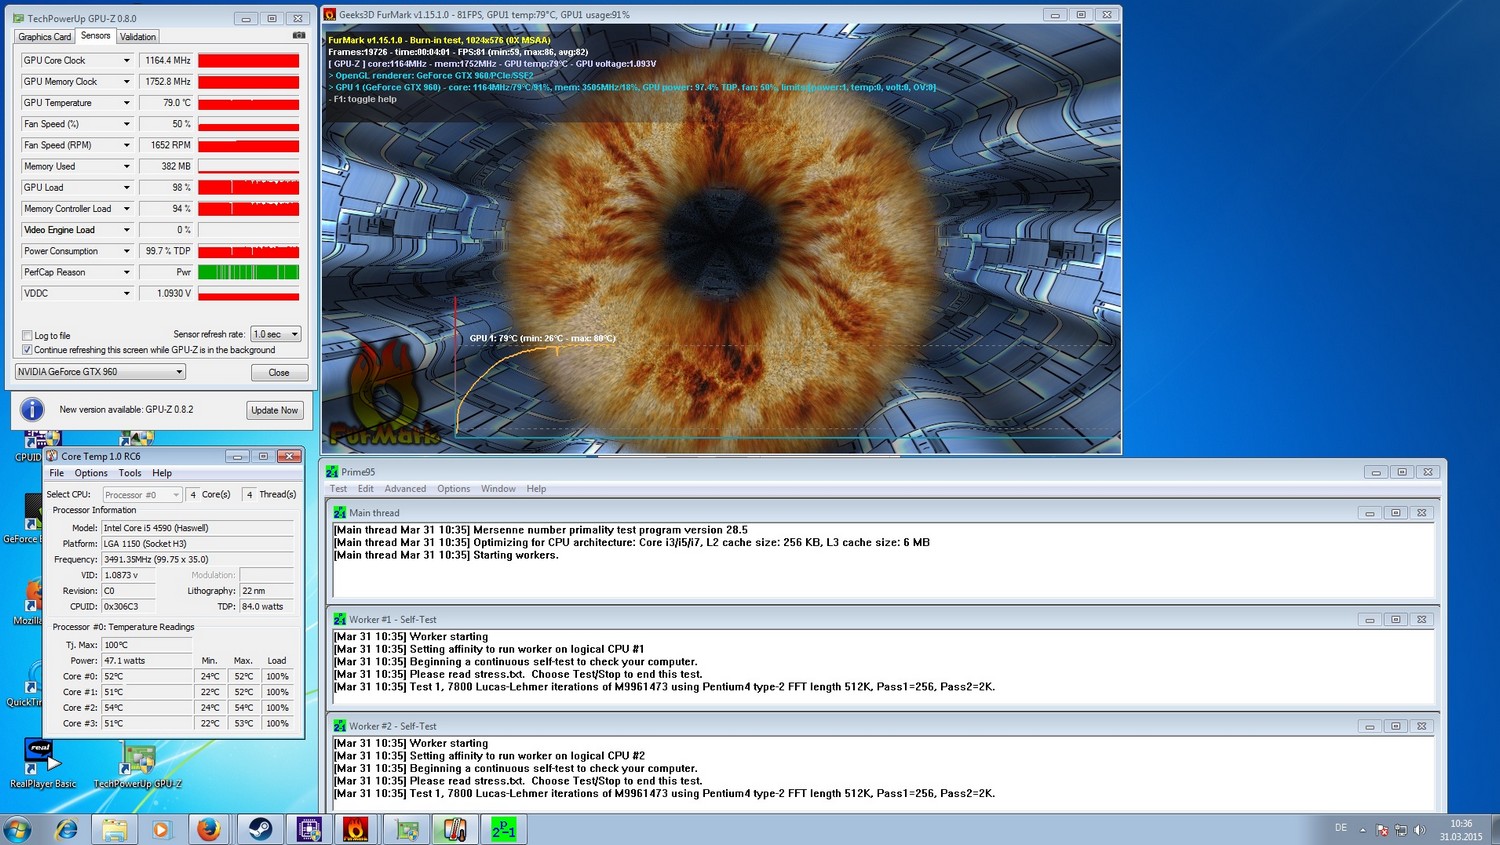Open Windows Explorer folder on taskbar
Screen dimensions: 1500x845
pyautogui.click(x=115, y=829)
